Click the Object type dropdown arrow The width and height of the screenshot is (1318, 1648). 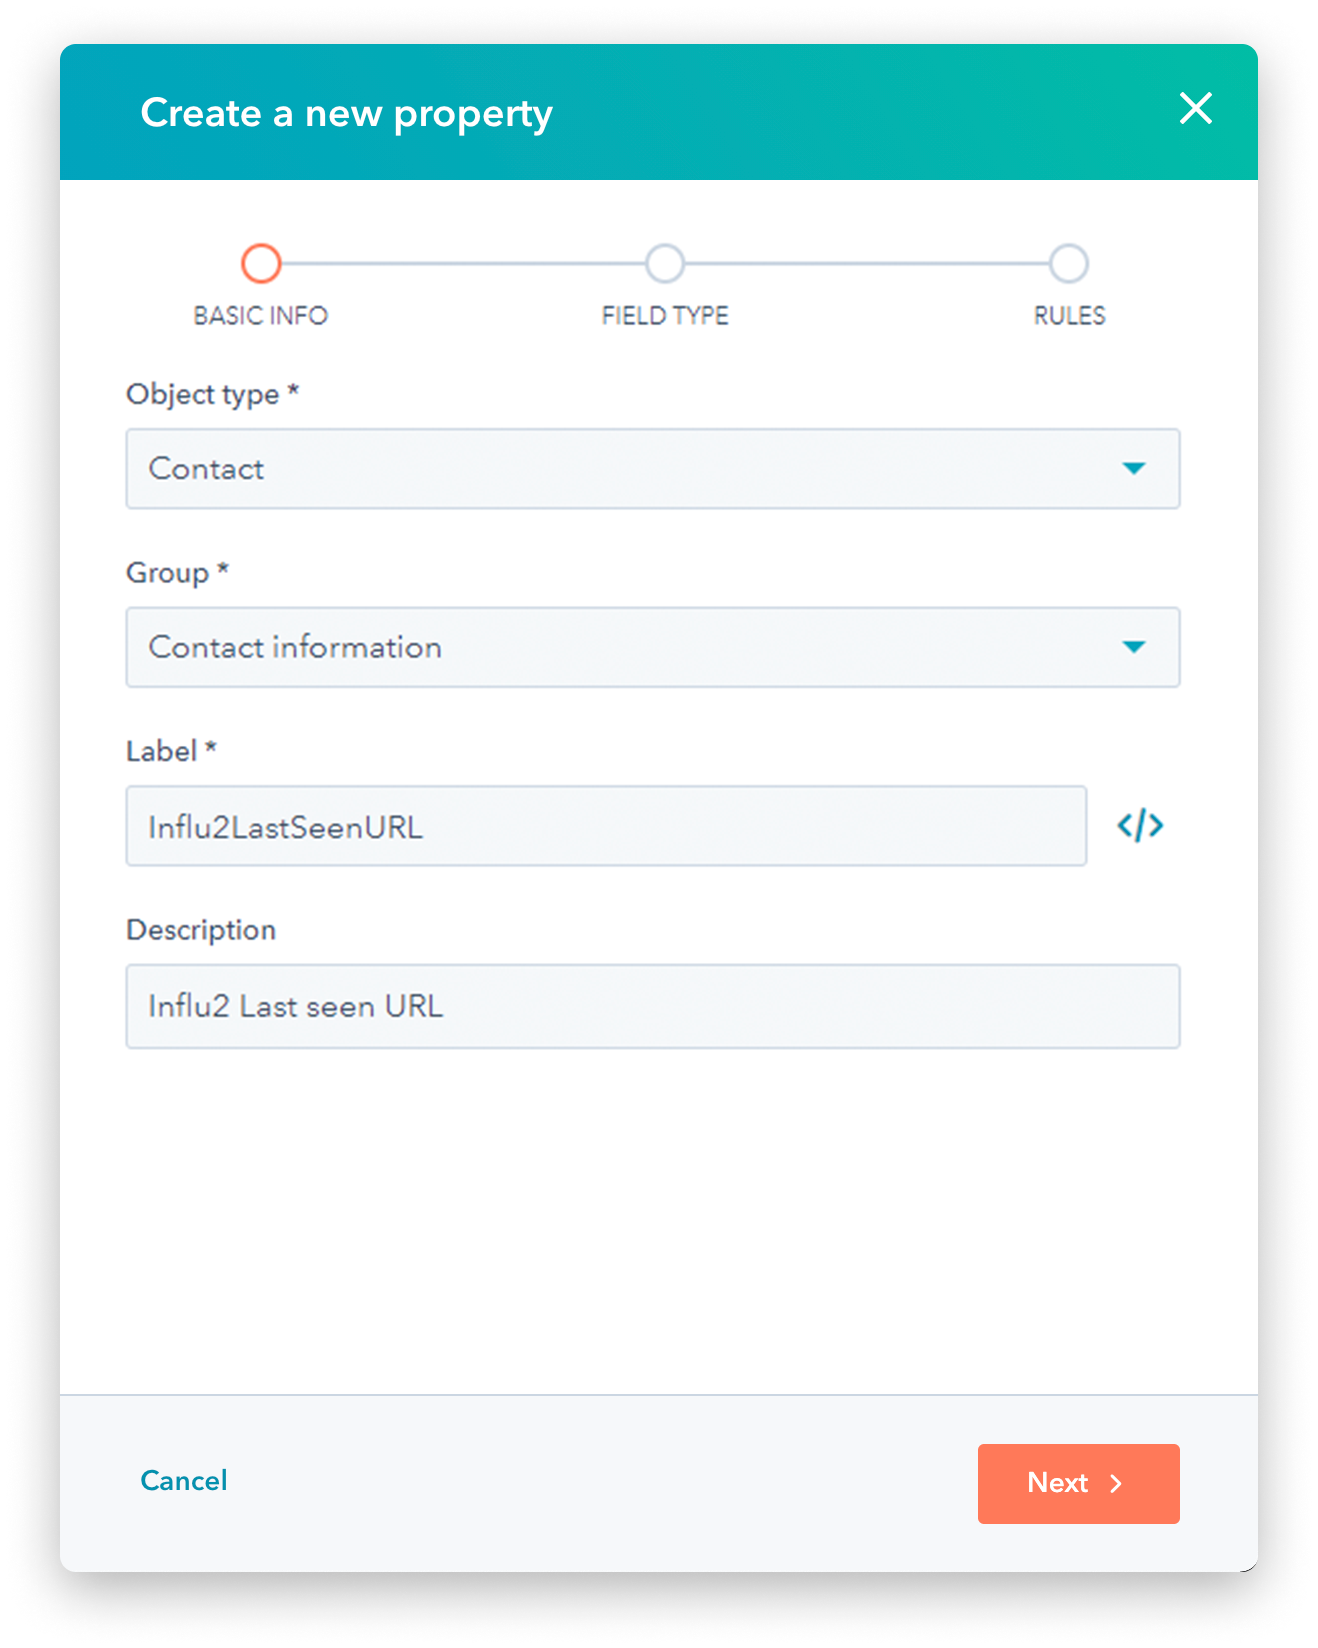tap(1133, 469)
